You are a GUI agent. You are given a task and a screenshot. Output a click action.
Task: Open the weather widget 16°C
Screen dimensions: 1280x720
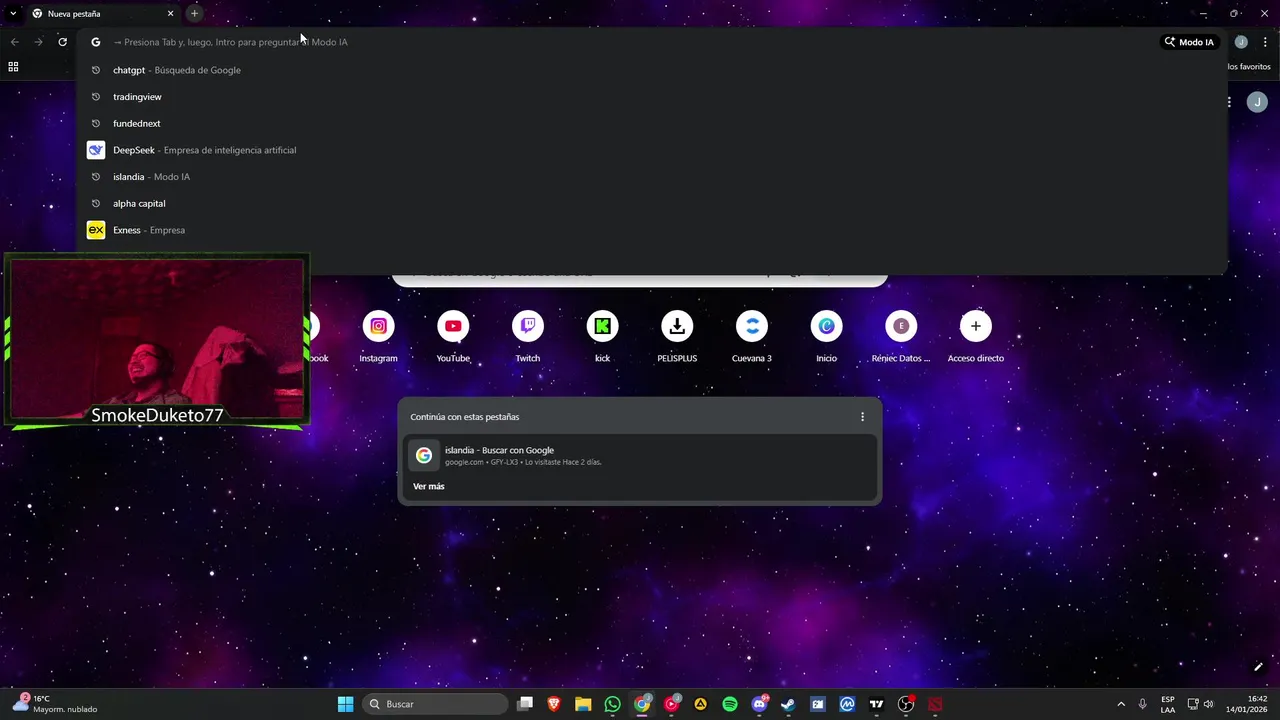[55, 704]
